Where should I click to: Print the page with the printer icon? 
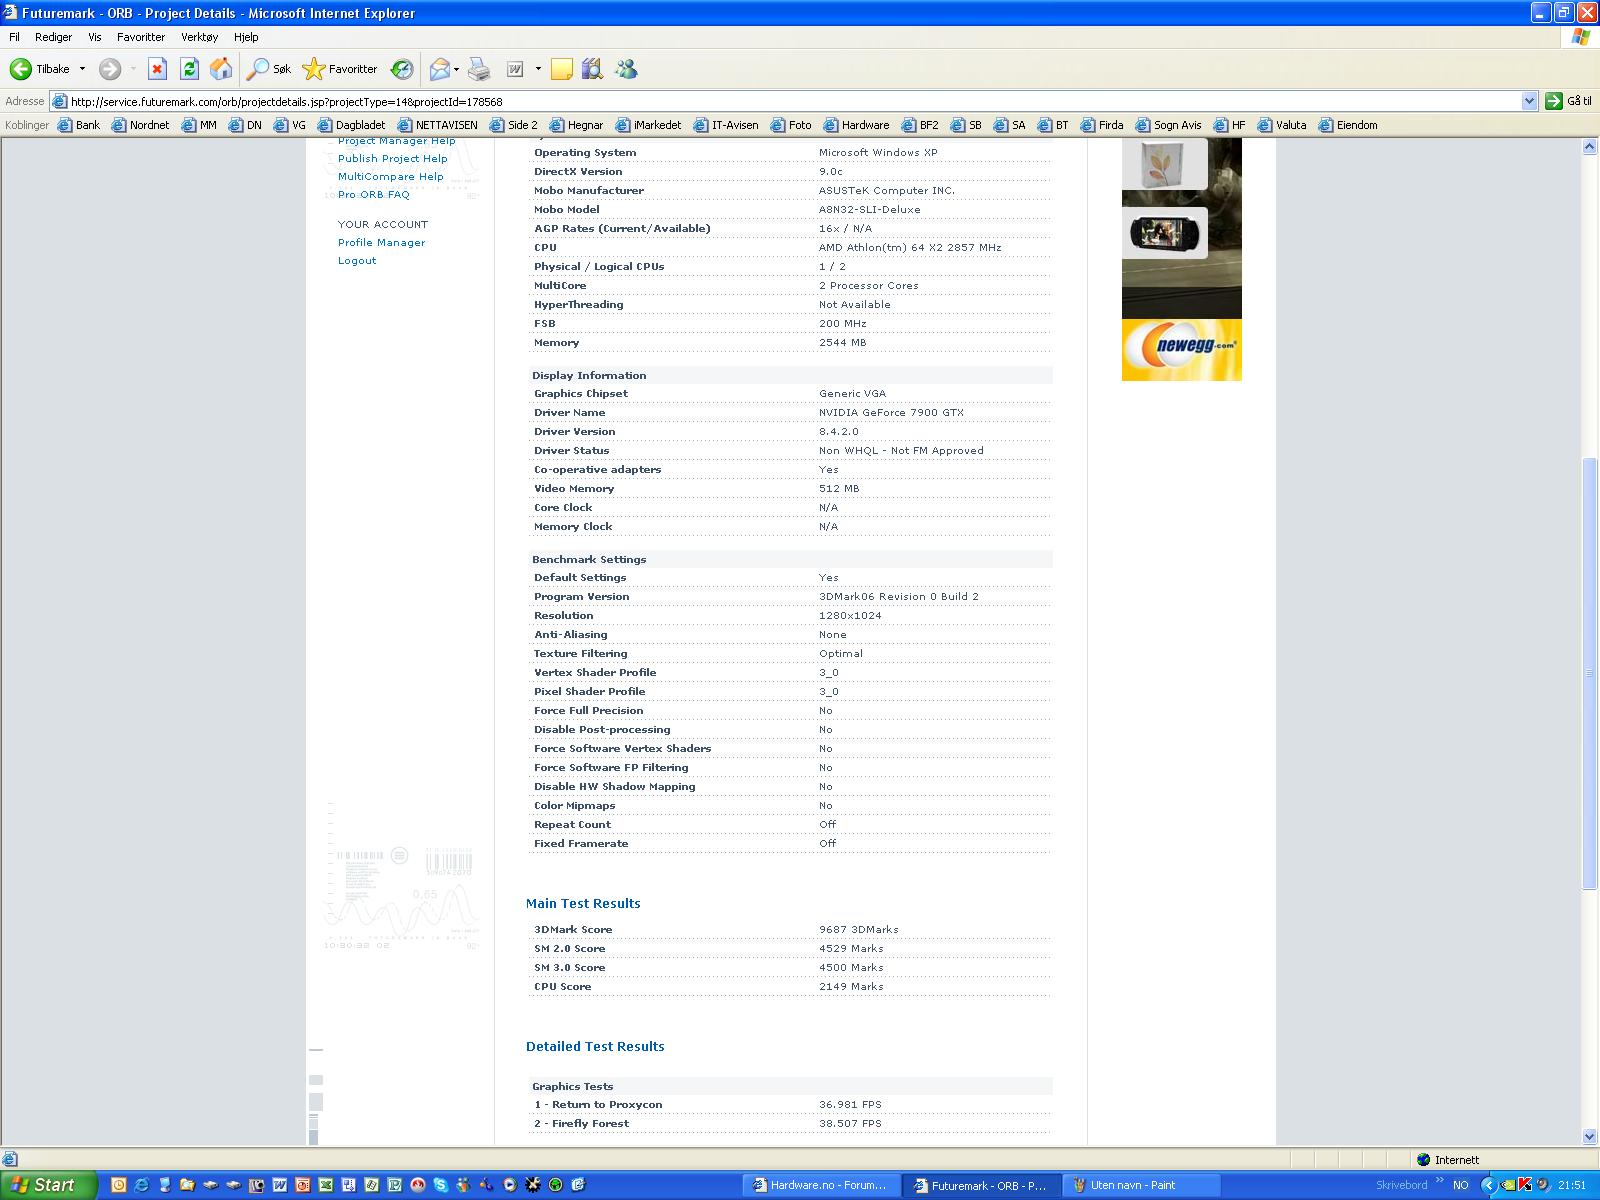point(480,69)
